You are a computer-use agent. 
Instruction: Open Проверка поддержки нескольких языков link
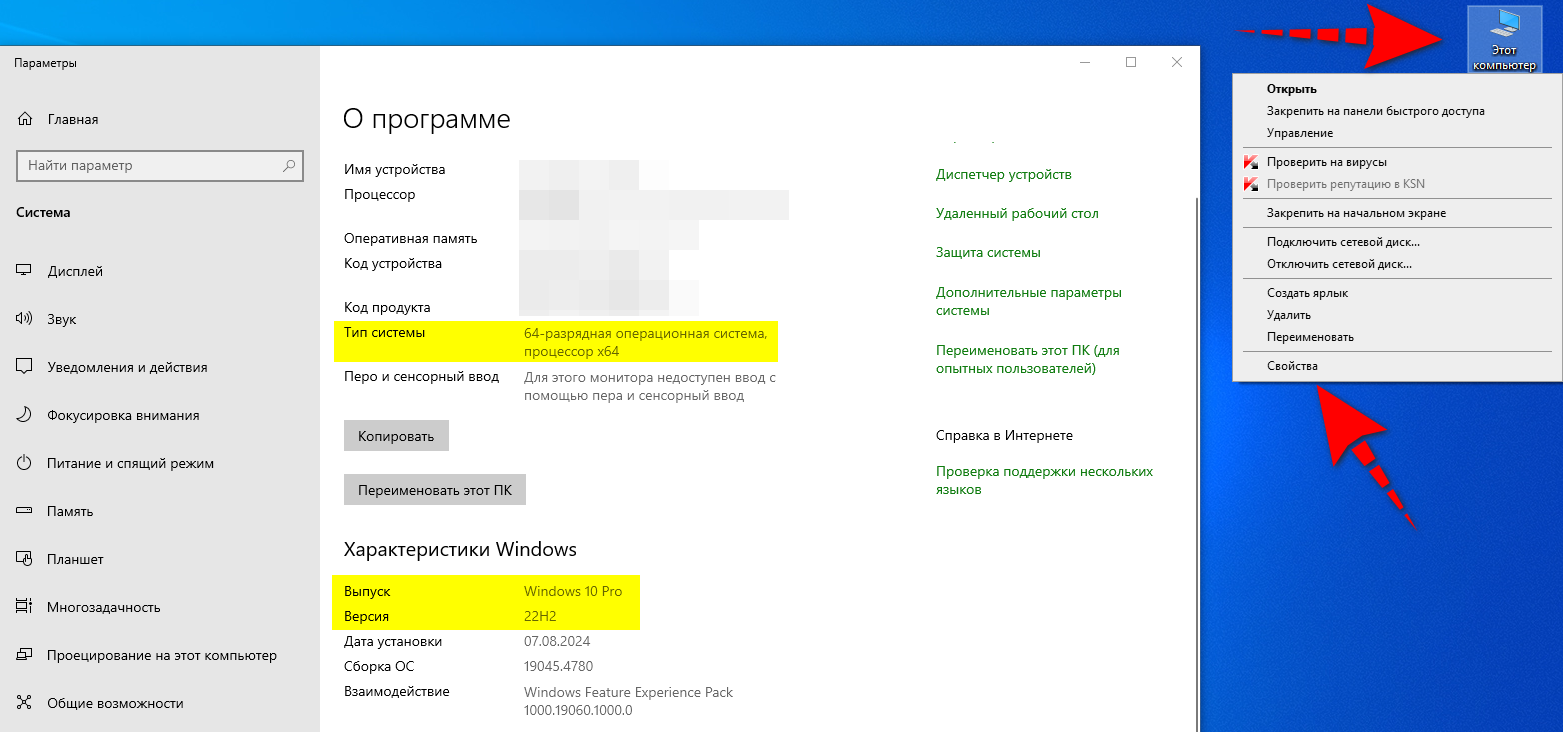click(x=1044, y=480)
